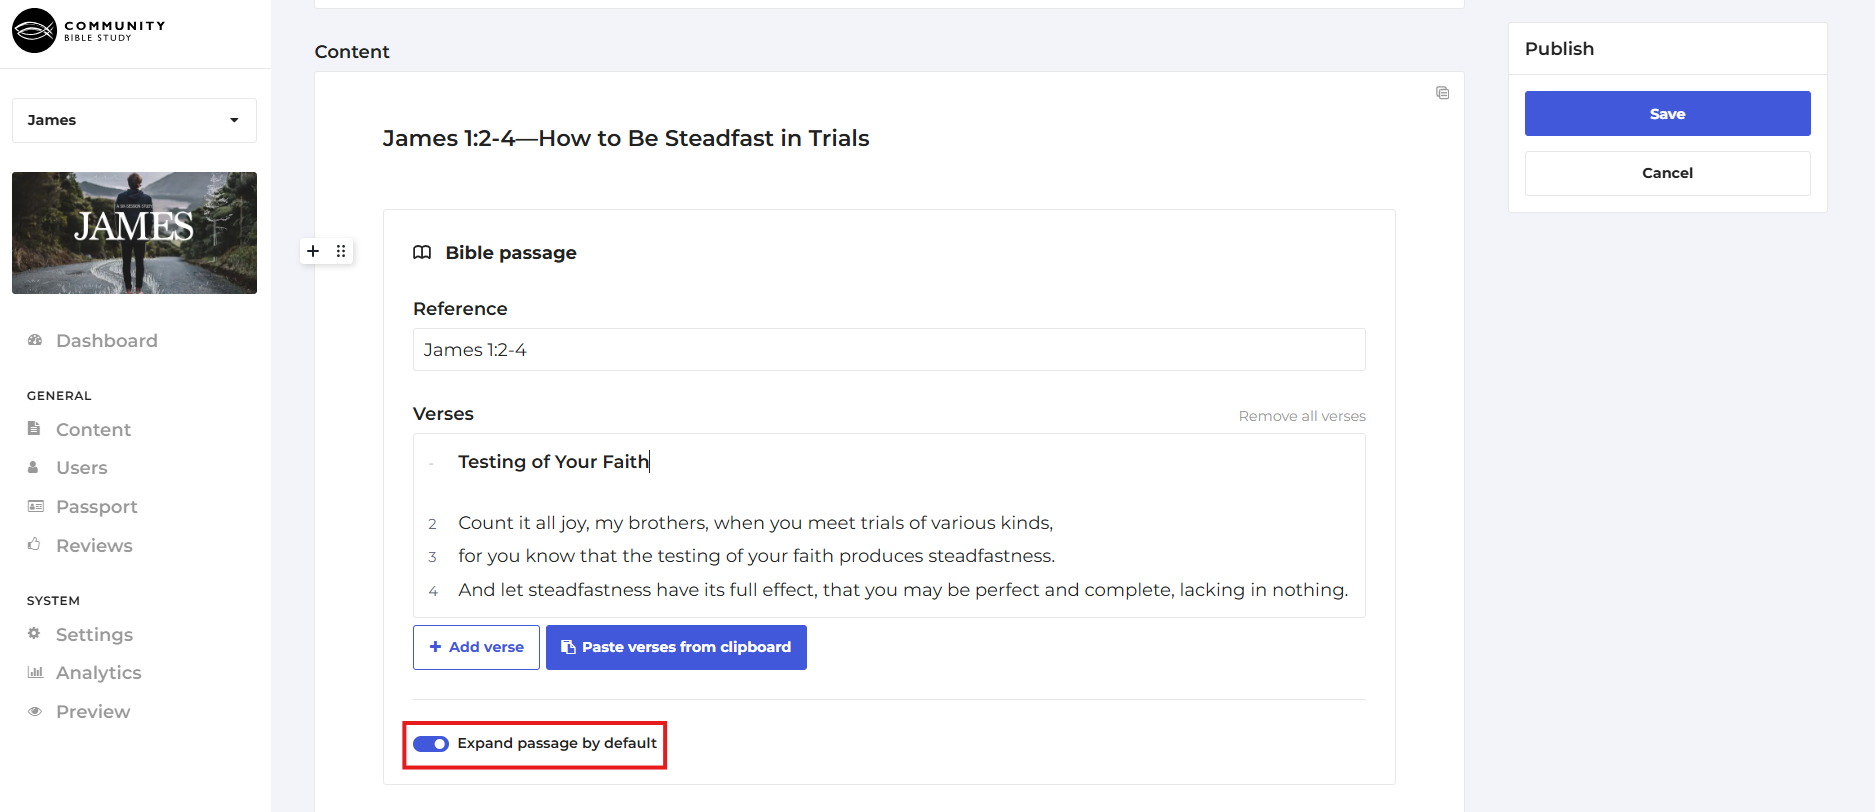Open Content in the sidebar menu
The width and height of the screenshot is (1875, 812).
(x=93, y=430)
